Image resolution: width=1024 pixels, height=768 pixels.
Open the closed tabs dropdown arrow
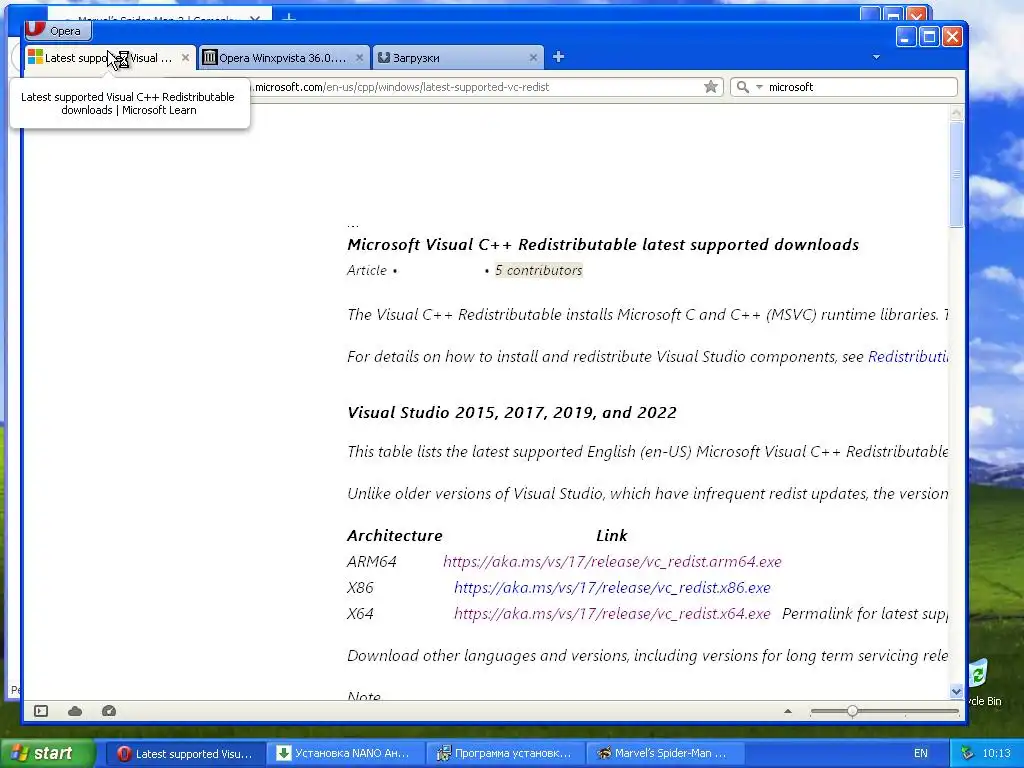pyautogui.click(x=876, y=57)
